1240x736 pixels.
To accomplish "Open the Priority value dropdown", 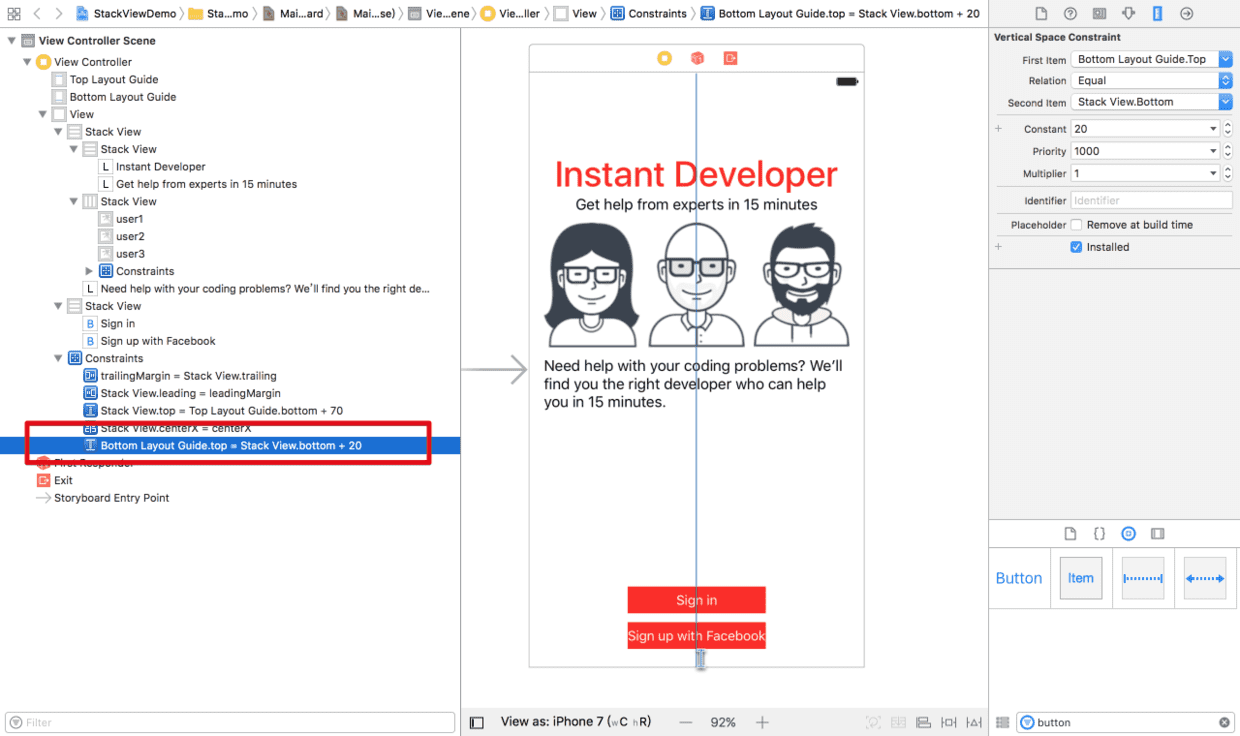I will (1213, 151).
